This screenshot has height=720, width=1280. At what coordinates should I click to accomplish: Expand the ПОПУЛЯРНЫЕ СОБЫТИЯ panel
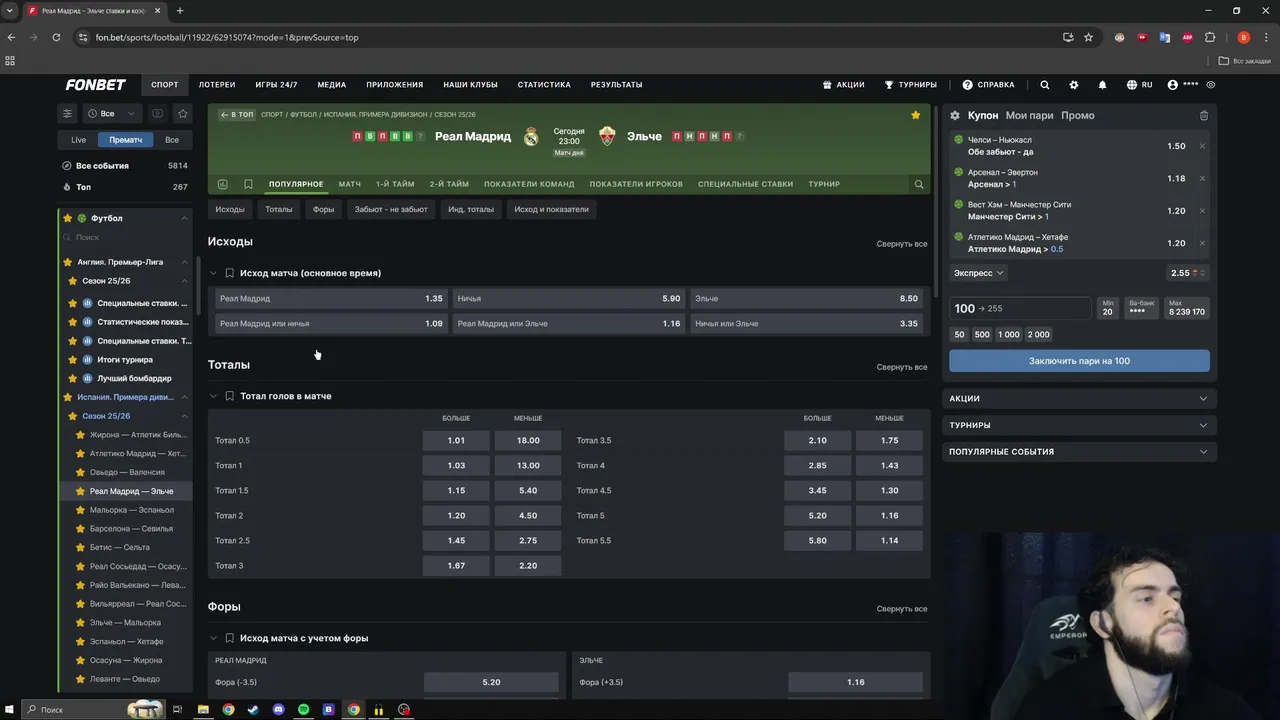tap(1079, 452)
